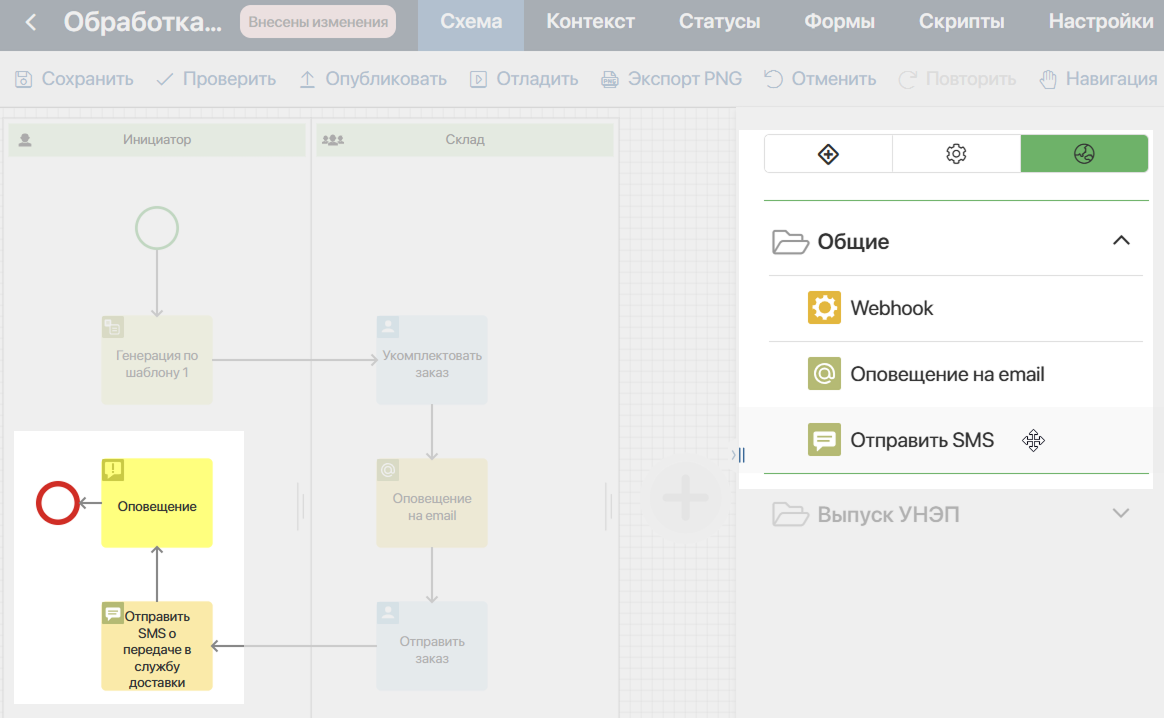
Task: Select Оповещение на email text in the side panel
Action: (947, 374)
